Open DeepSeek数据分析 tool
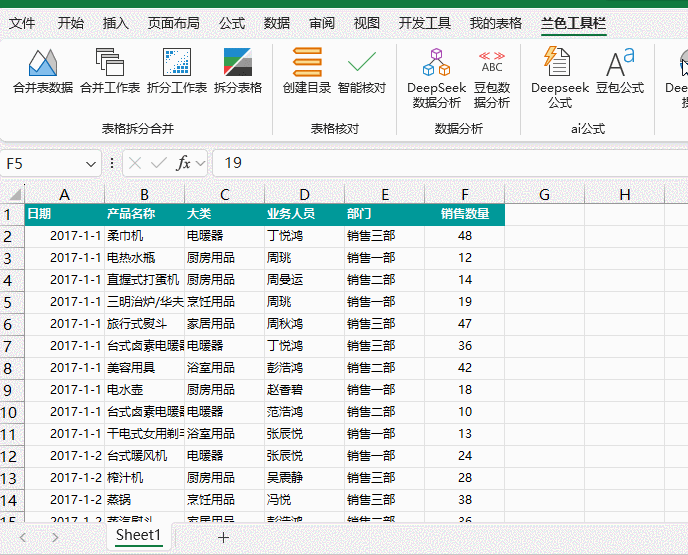The image size is (688, 555). 436,78
